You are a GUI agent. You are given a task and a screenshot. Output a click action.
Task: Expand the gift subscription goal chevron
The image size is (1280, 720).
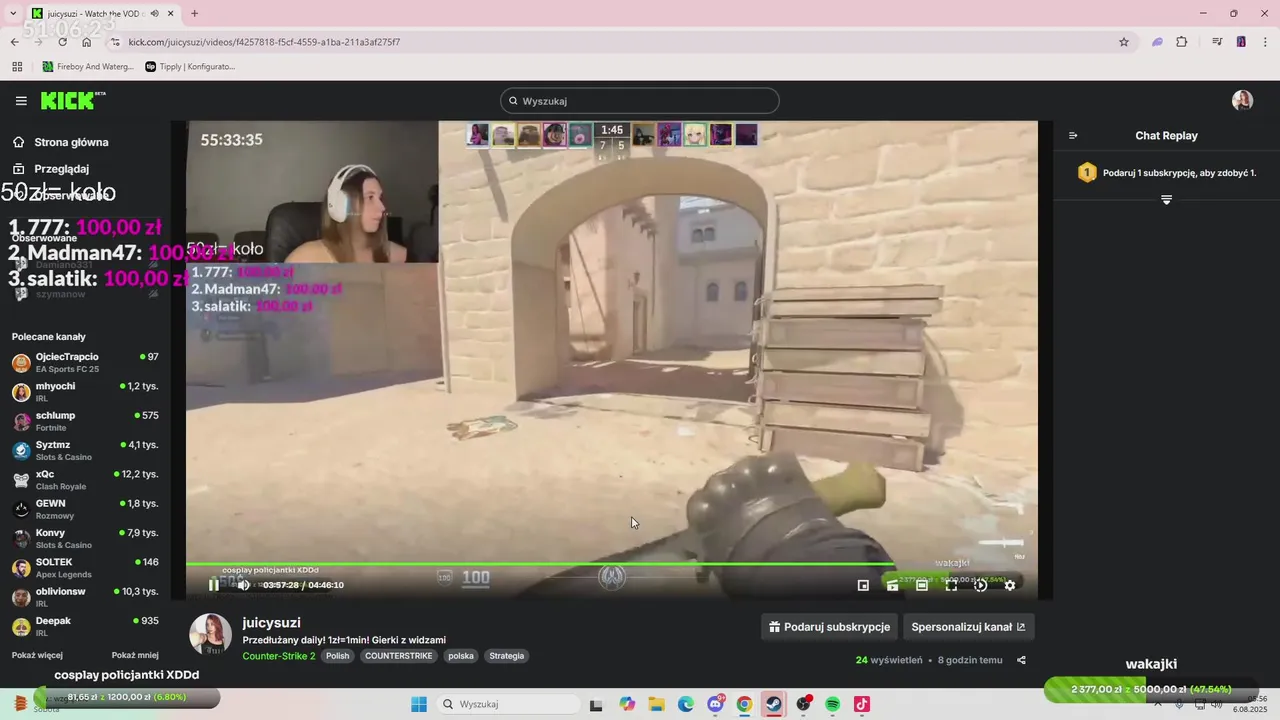pyautogui.click(x=1166, y=200)
